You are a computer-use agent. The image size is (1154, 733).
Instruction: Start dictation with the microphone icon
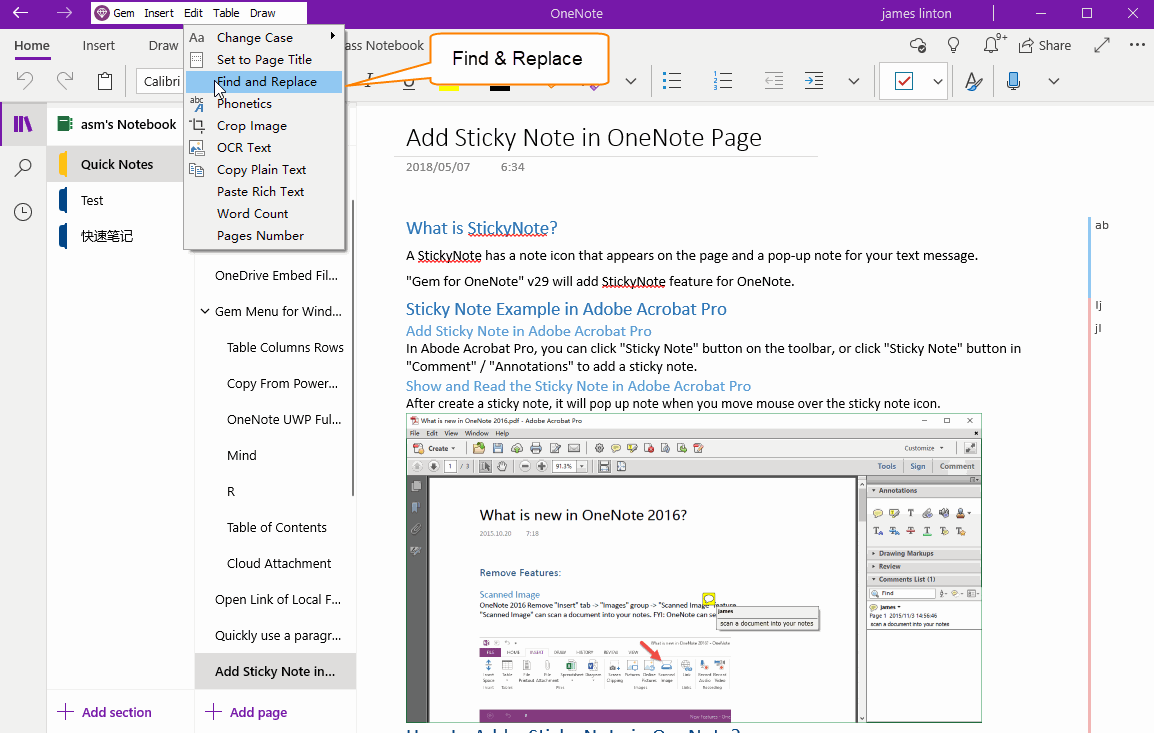1013,81
